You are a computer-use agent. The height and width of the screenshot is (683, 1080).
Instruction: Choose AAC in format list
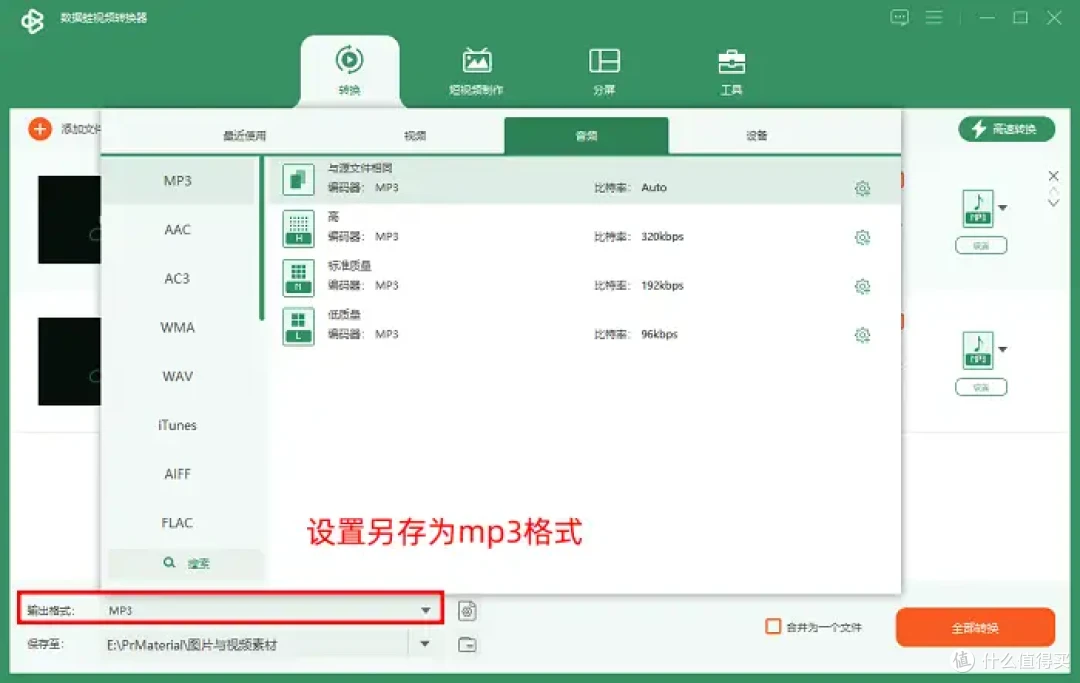point(178,229)
